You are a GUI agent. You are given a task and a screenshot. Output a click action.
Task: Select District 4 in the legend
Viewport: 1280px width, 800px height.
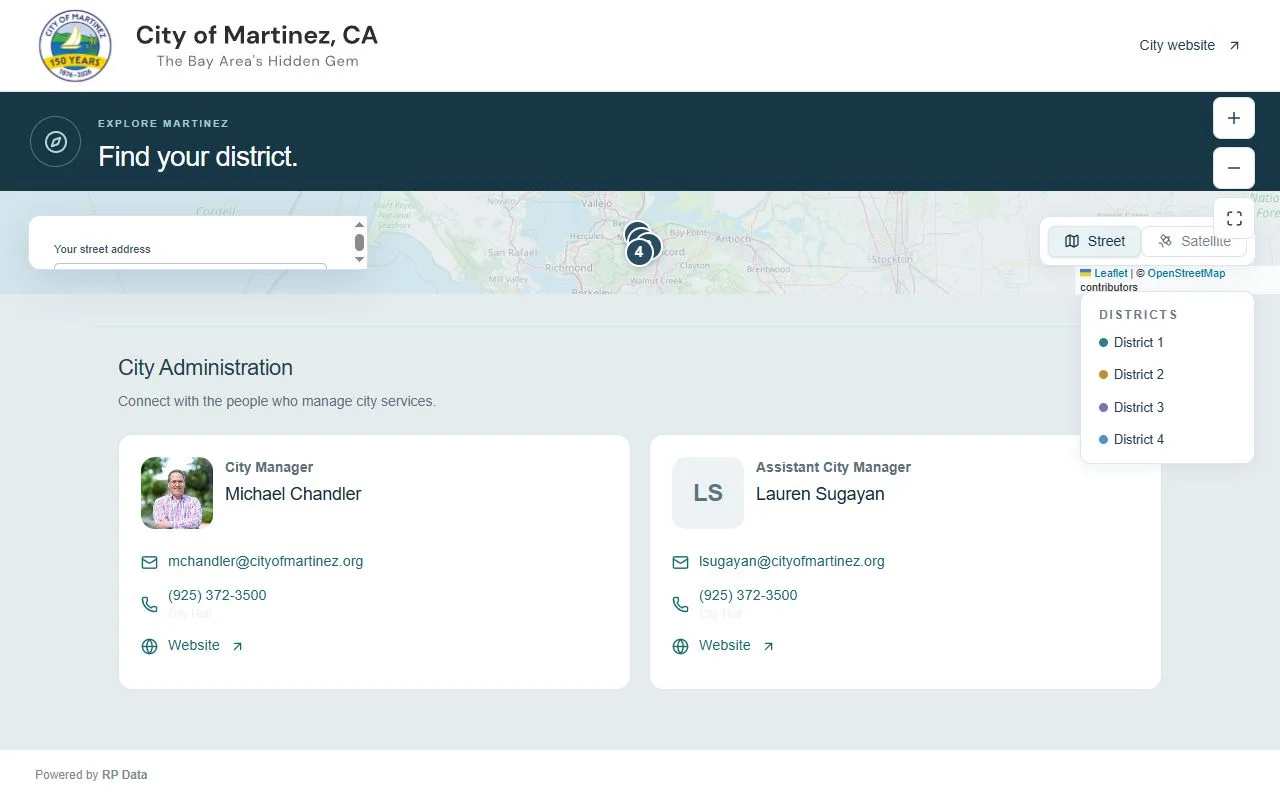[1131, 439]
